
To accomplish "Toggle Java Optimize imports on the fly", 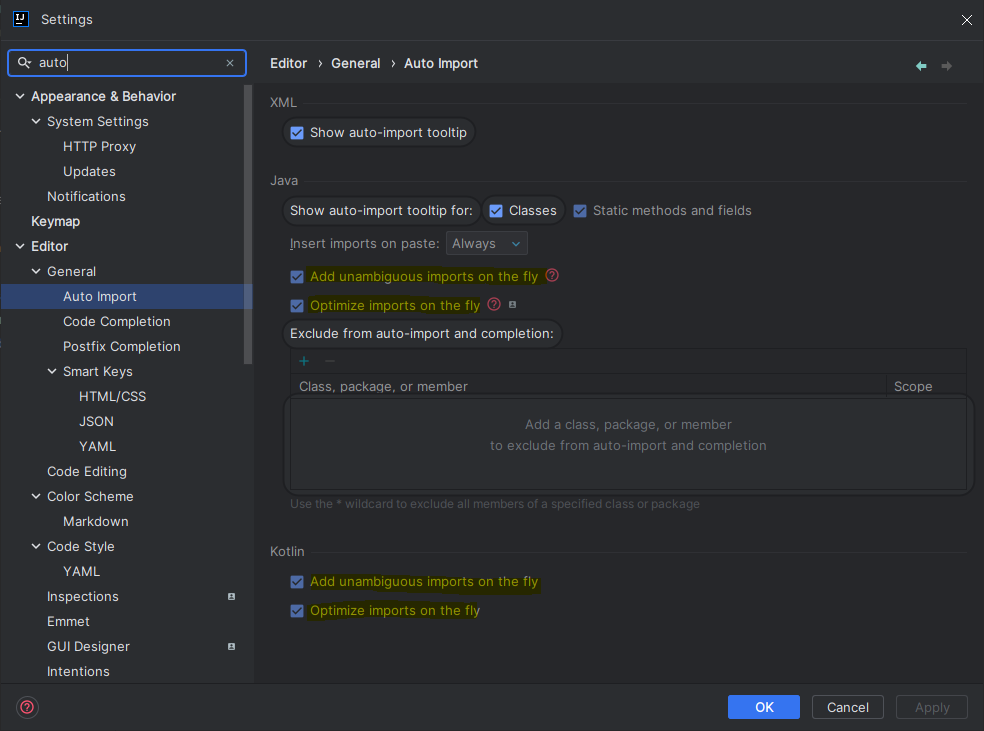I will tap(297, 306).
